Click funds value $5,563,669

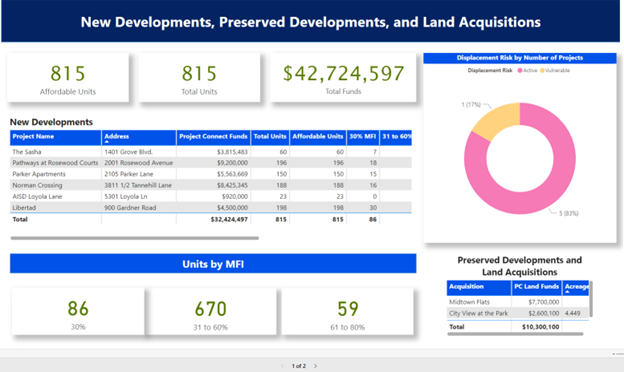pos(232,174)
